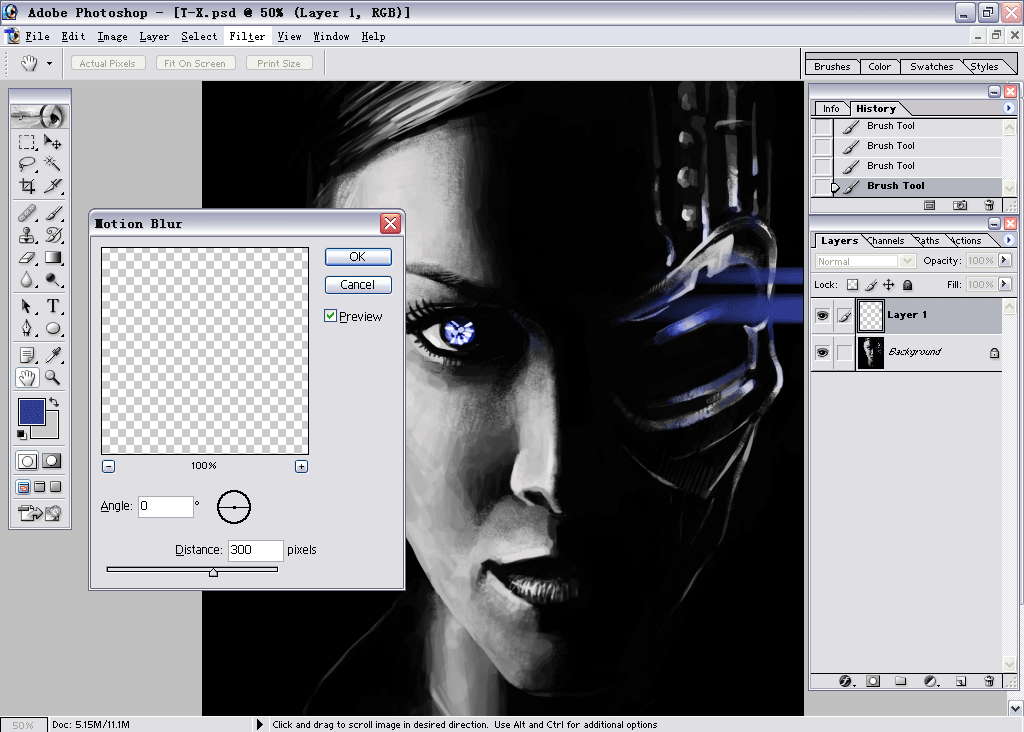The width and height of the screenshot is (1024, 732).
Task: Select the Healing Brush tool
Action: [x=27, y=213]
